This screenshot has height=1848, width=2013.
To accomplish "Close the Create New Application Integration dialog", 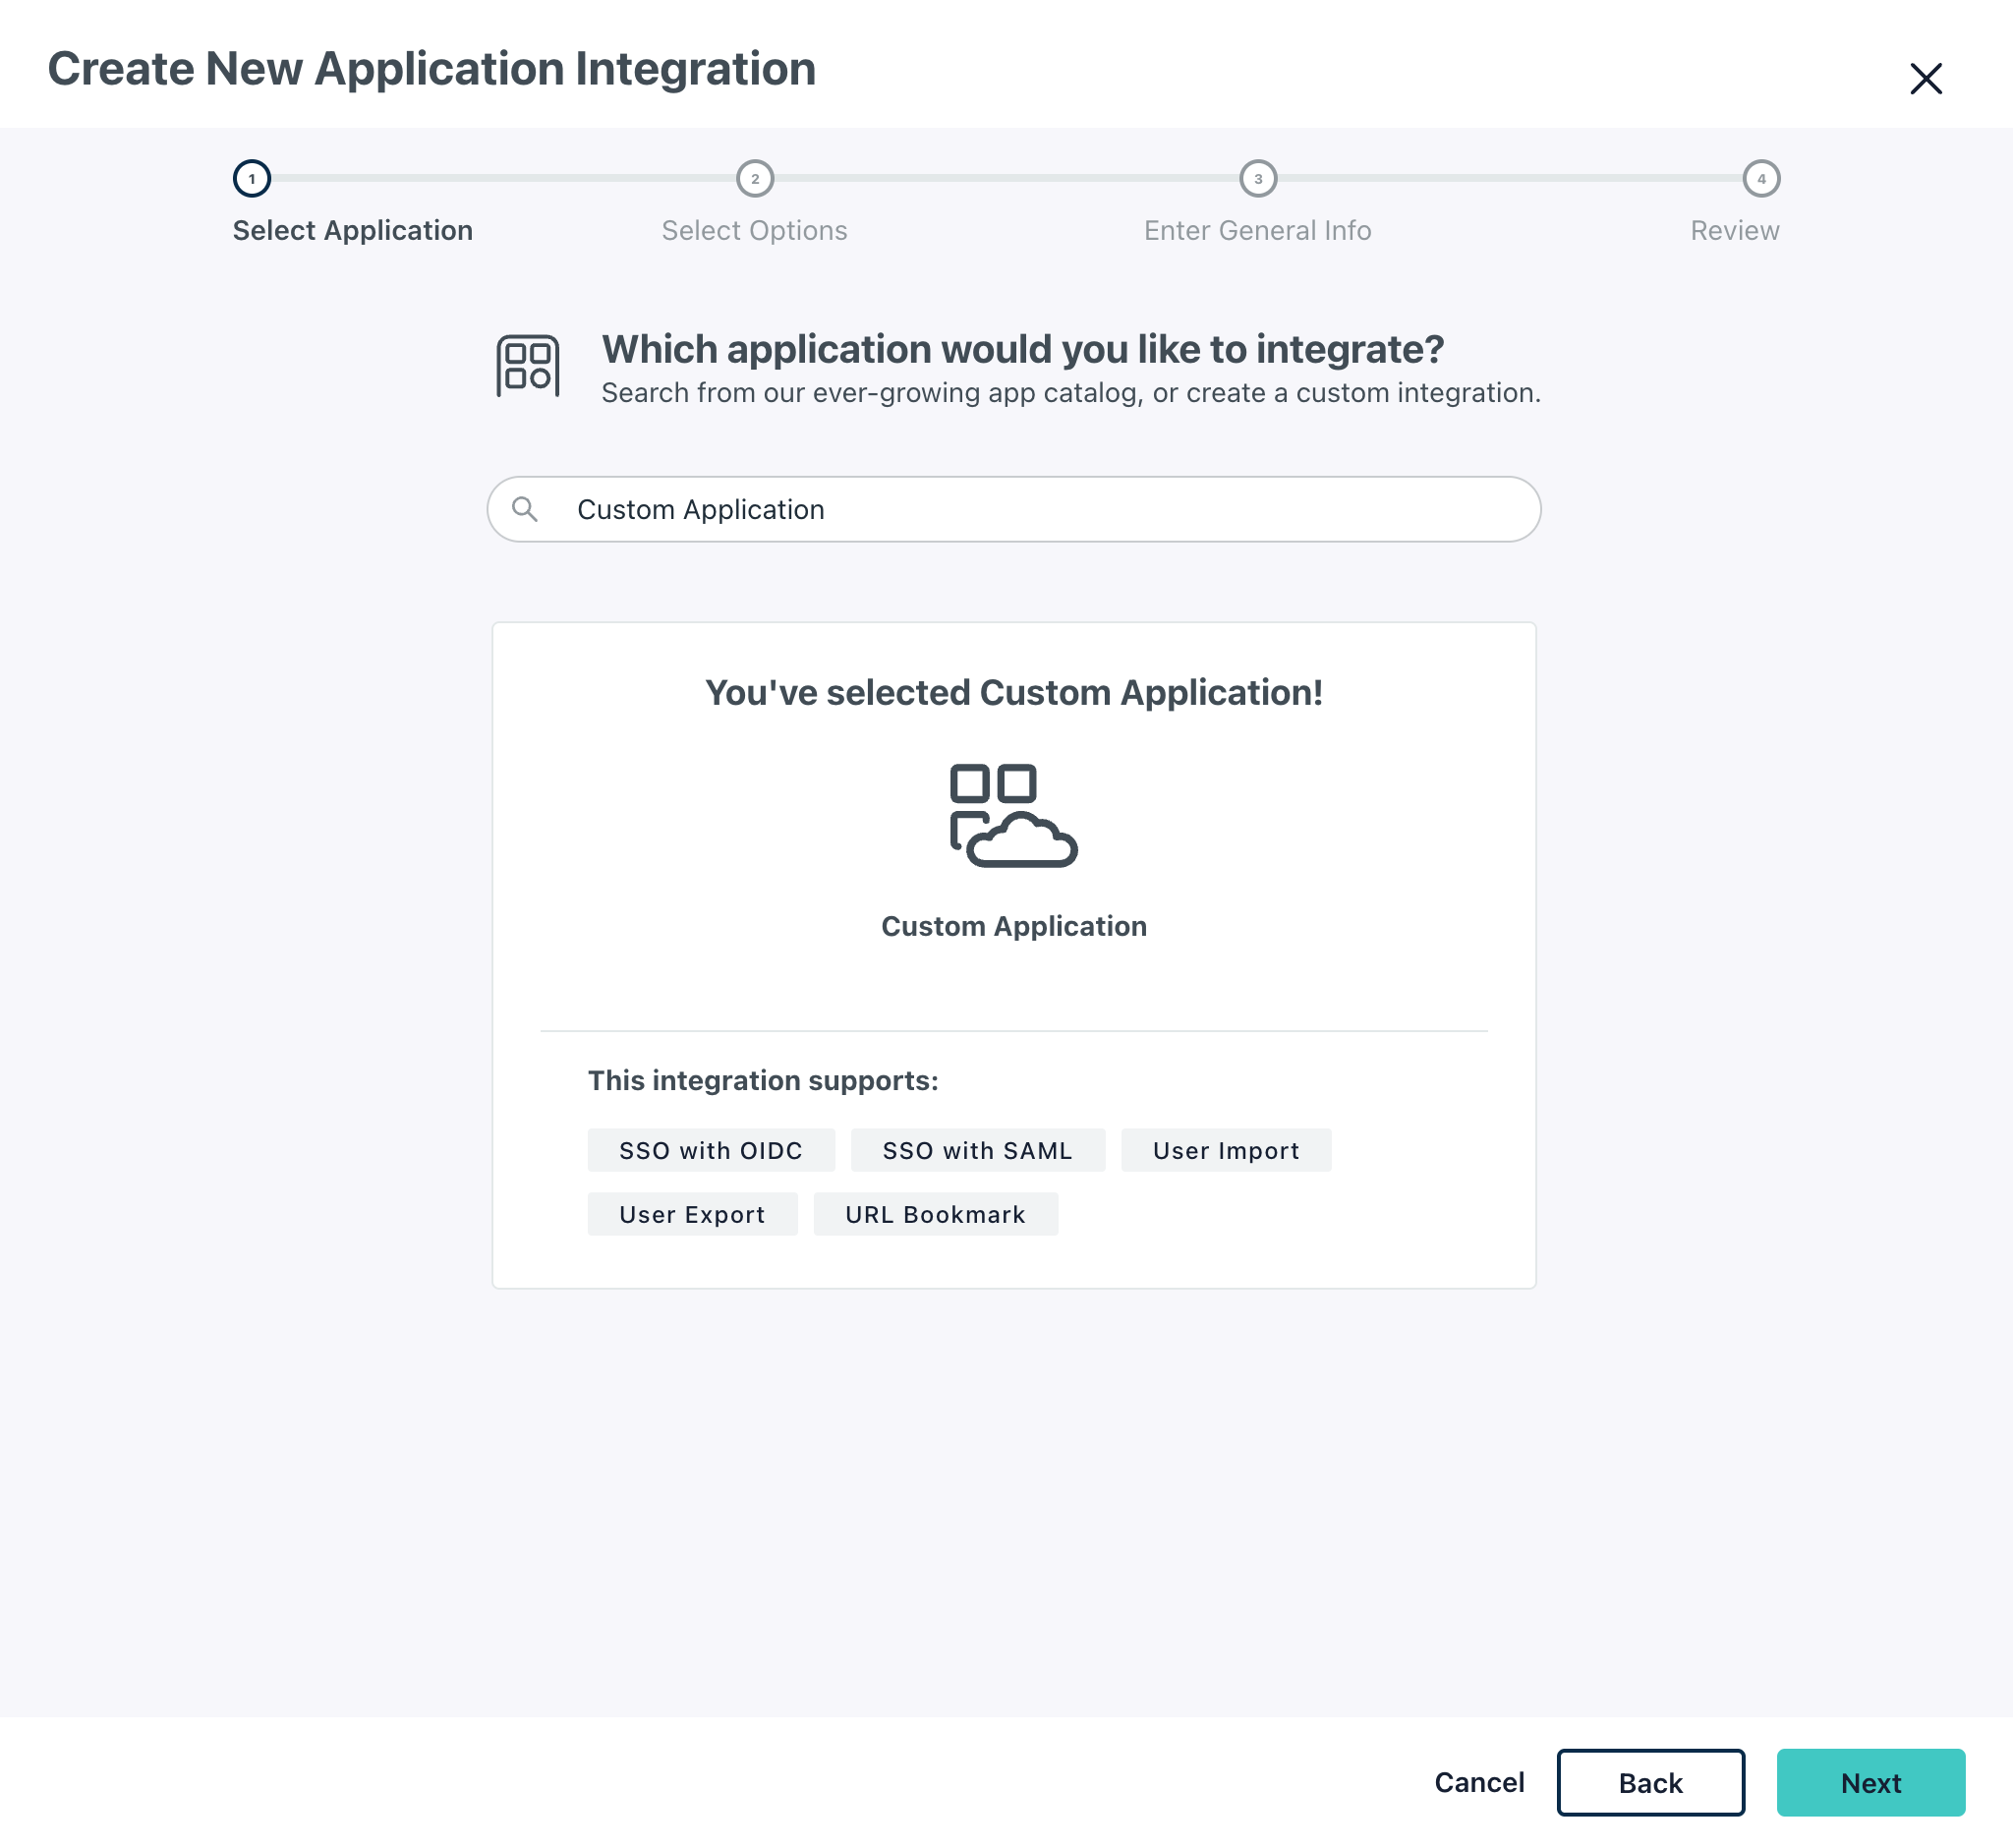I will tap(1926, 78).
